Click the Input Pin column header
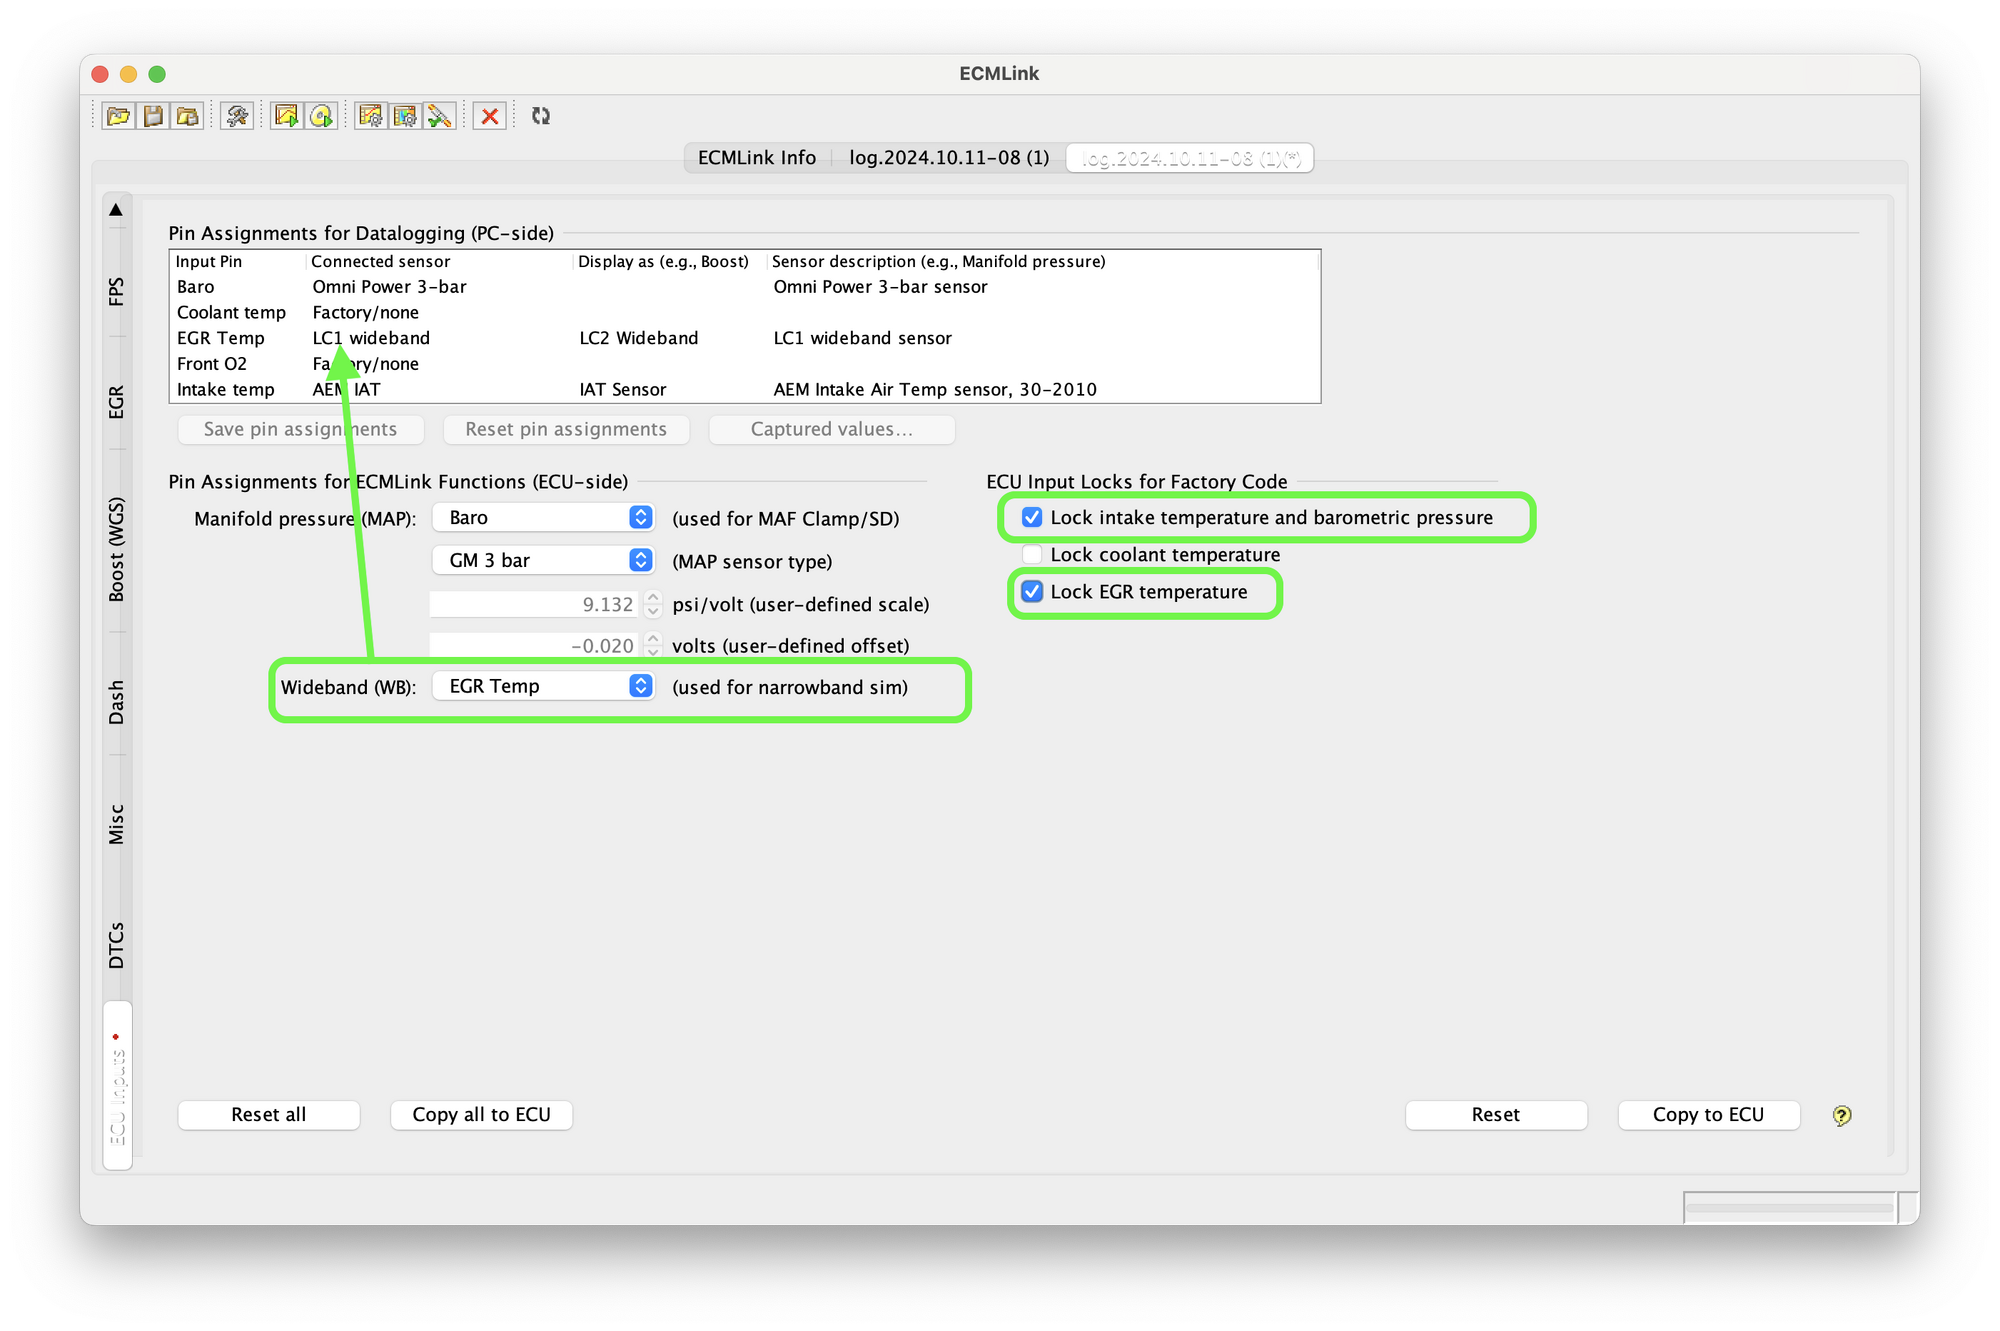2000x1331 pixels. point(238,261)
